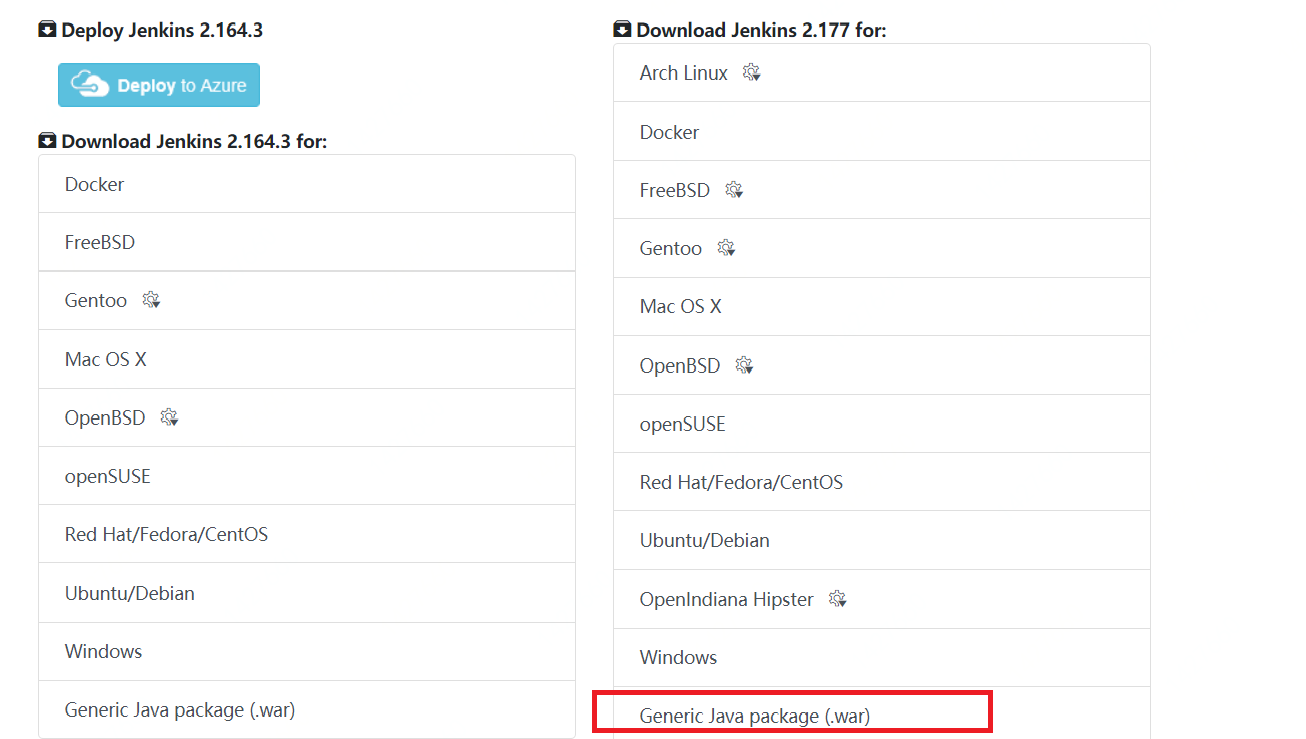Choose OpenBSD under Jenkins 2.177

[x=882, y=365]
